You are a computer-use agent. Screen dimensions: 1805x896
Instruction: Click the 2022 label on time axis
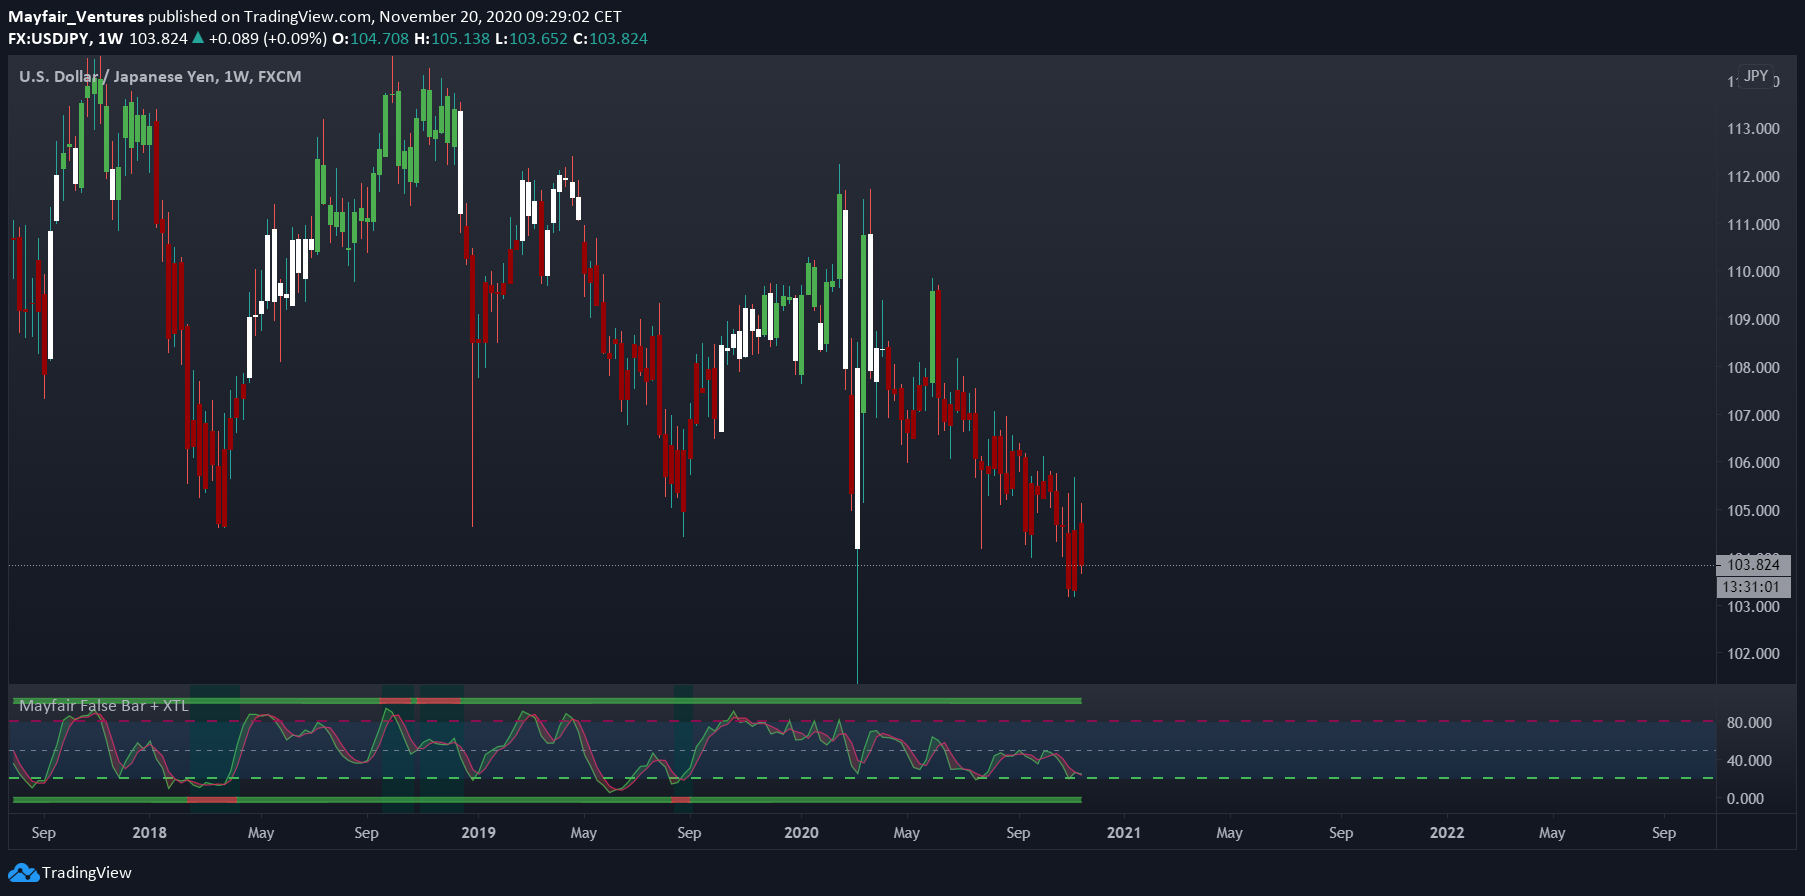(x=1447, y=833)
